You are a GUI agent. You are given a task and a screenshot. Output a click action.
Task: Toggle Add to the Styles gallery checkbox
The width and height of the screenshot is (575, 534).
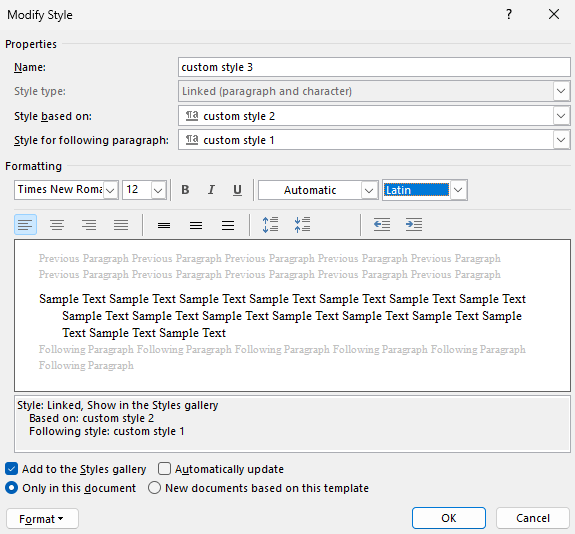(11, 469)
